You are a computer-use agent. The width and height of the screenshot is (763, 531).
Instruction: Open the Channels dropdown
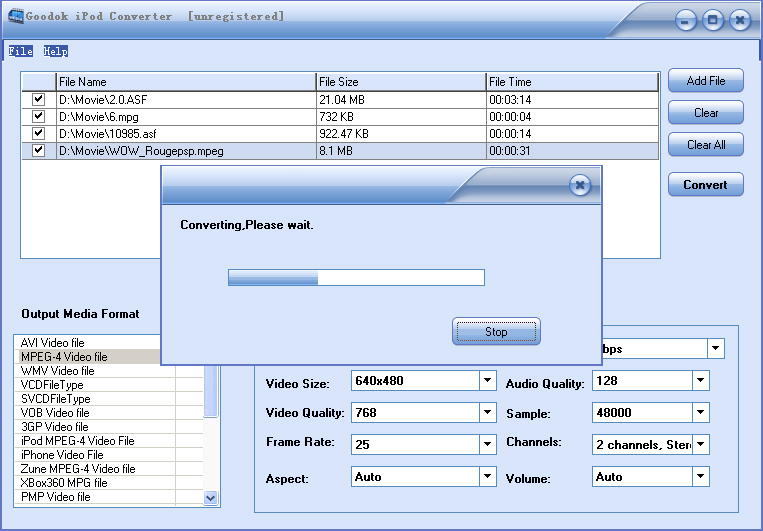tap(700, 444)
